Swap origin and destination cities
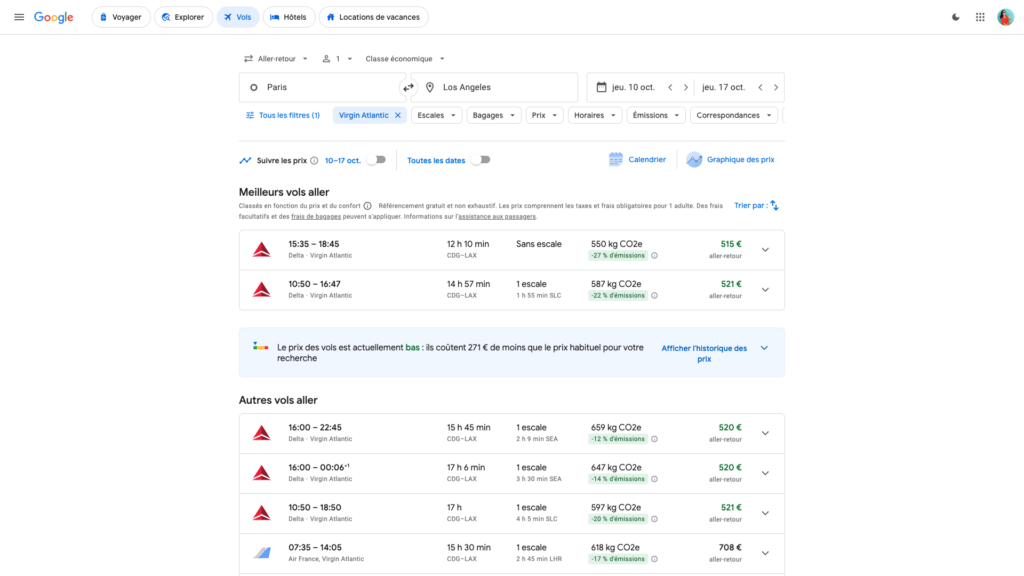This screenshot has width=1024, height=576. pyautogui.click(x=408, y=88)
